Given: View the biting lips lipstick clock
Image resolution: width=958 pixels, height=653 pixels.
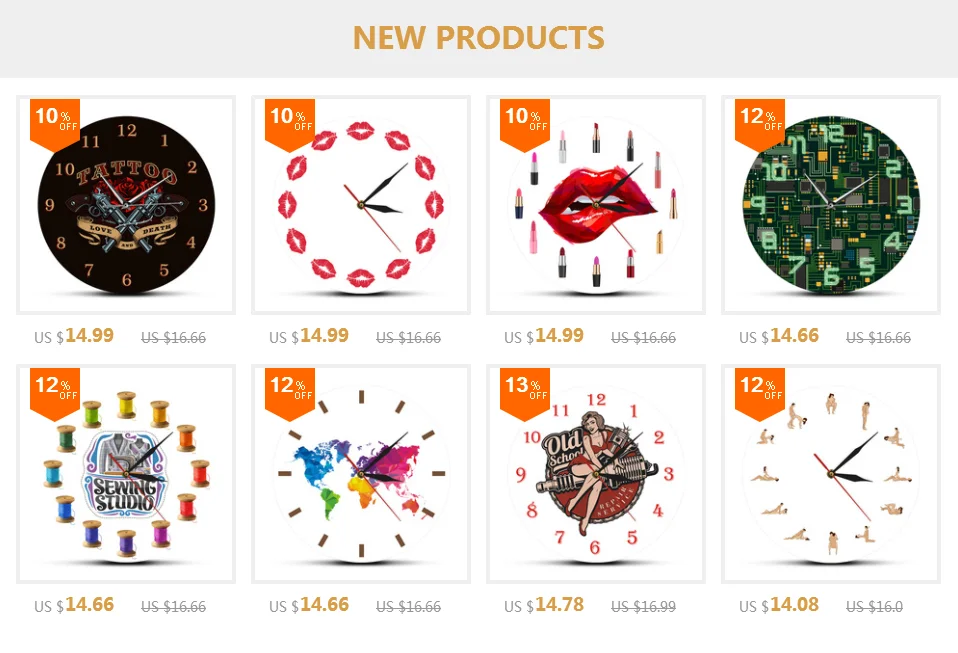Looking at the screenshot, I should 596,205.
